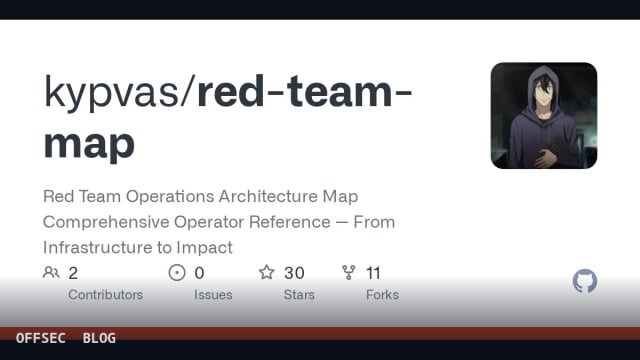Viewport: 640px width, 360px height.
Task: Click the 'Infrastructure to Impact' description line
Action: (x=138, y=248)
